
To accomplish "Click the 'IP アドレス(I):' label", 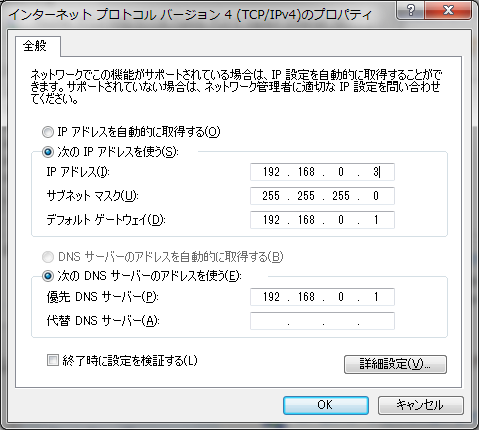I will [78, 172].
